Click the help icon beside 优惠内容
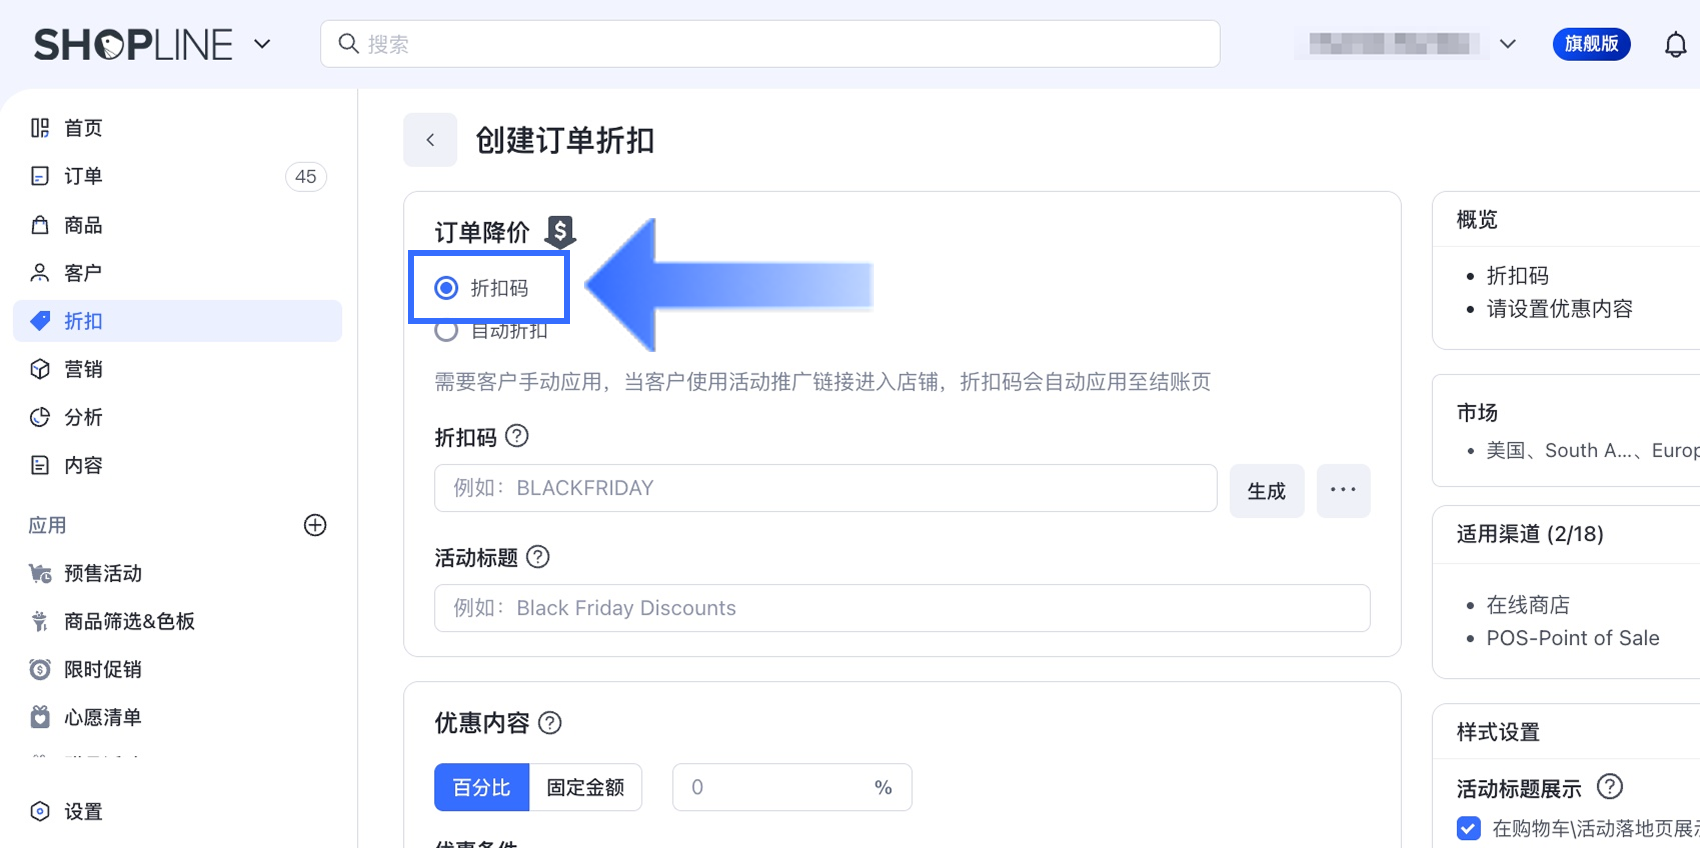 tap(550, 722)
